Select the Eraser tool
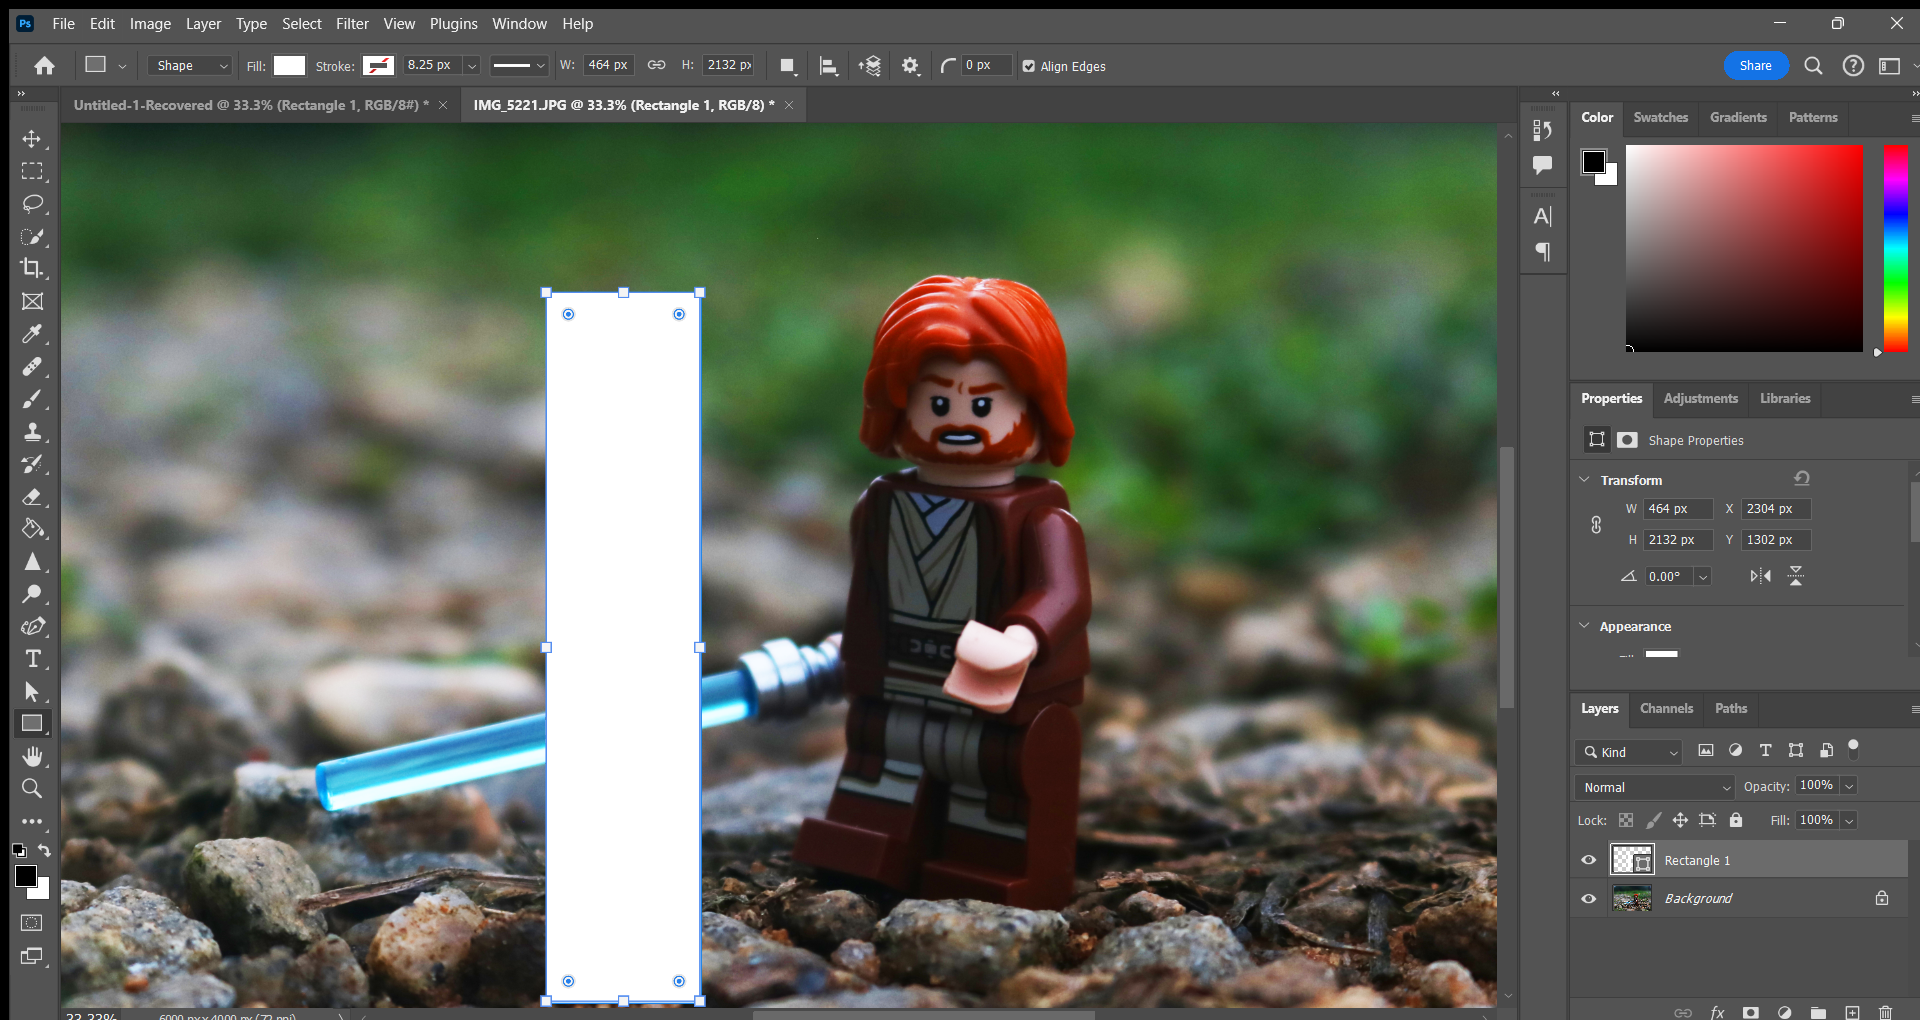 (32, 496)
